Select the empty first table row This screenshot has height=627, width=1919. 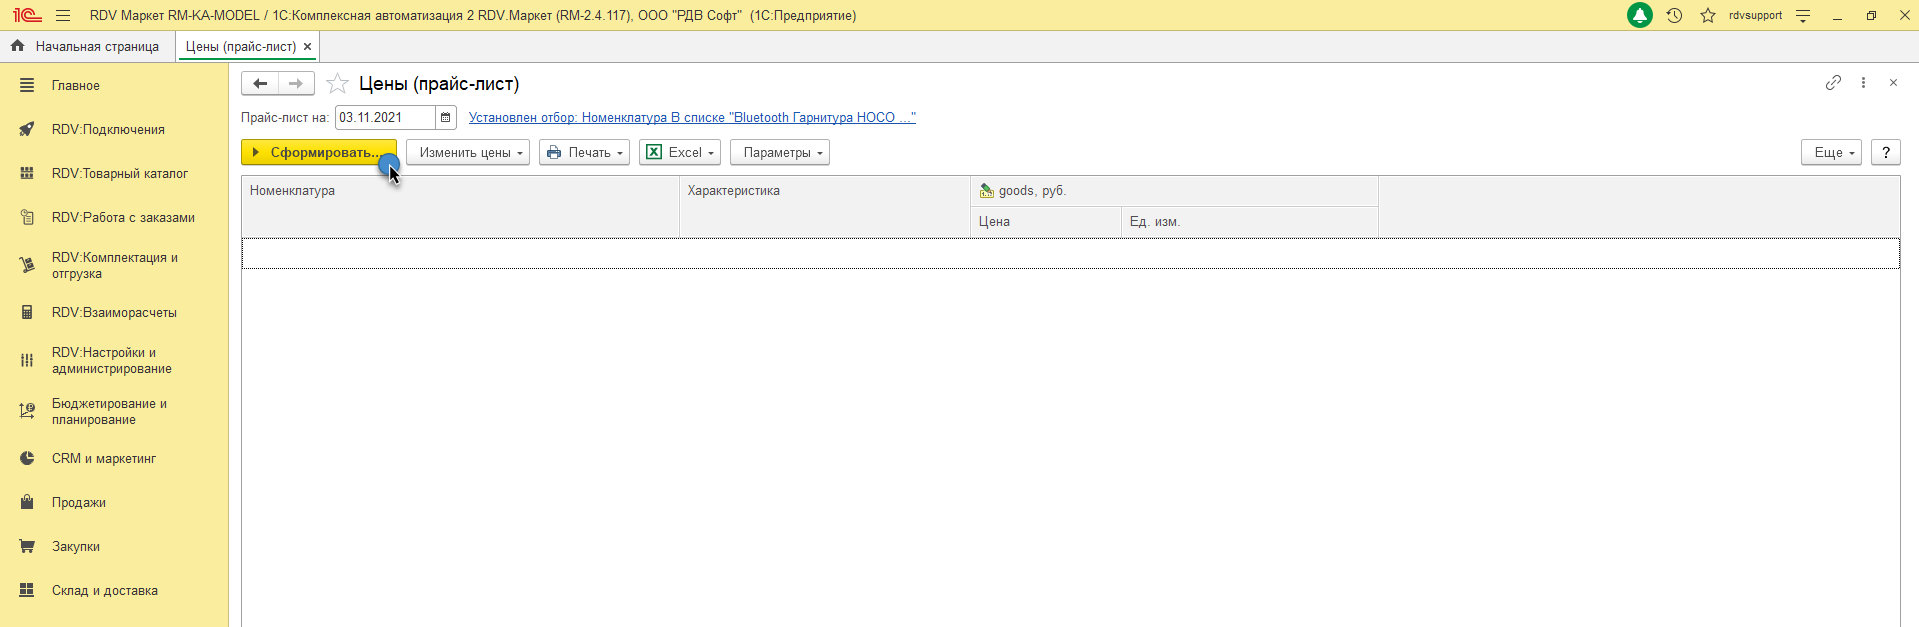[x=1070, y=253]
